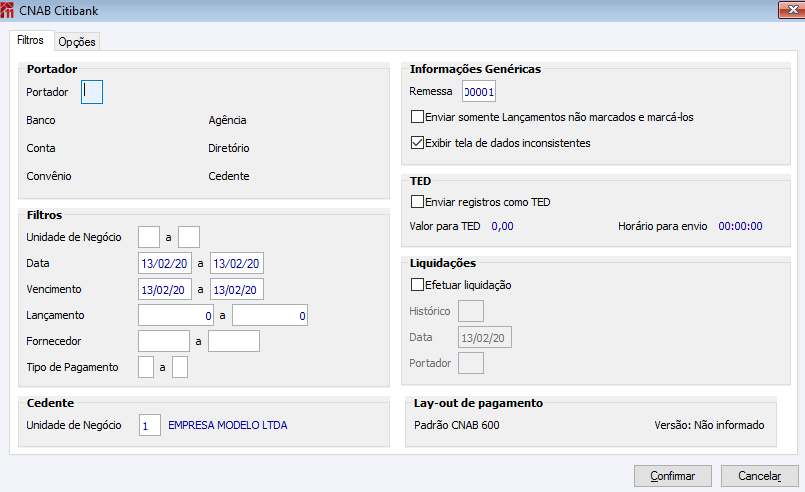Click the Cancelar button
Viewport: 805px width, 492px height.
click(760, 476)
